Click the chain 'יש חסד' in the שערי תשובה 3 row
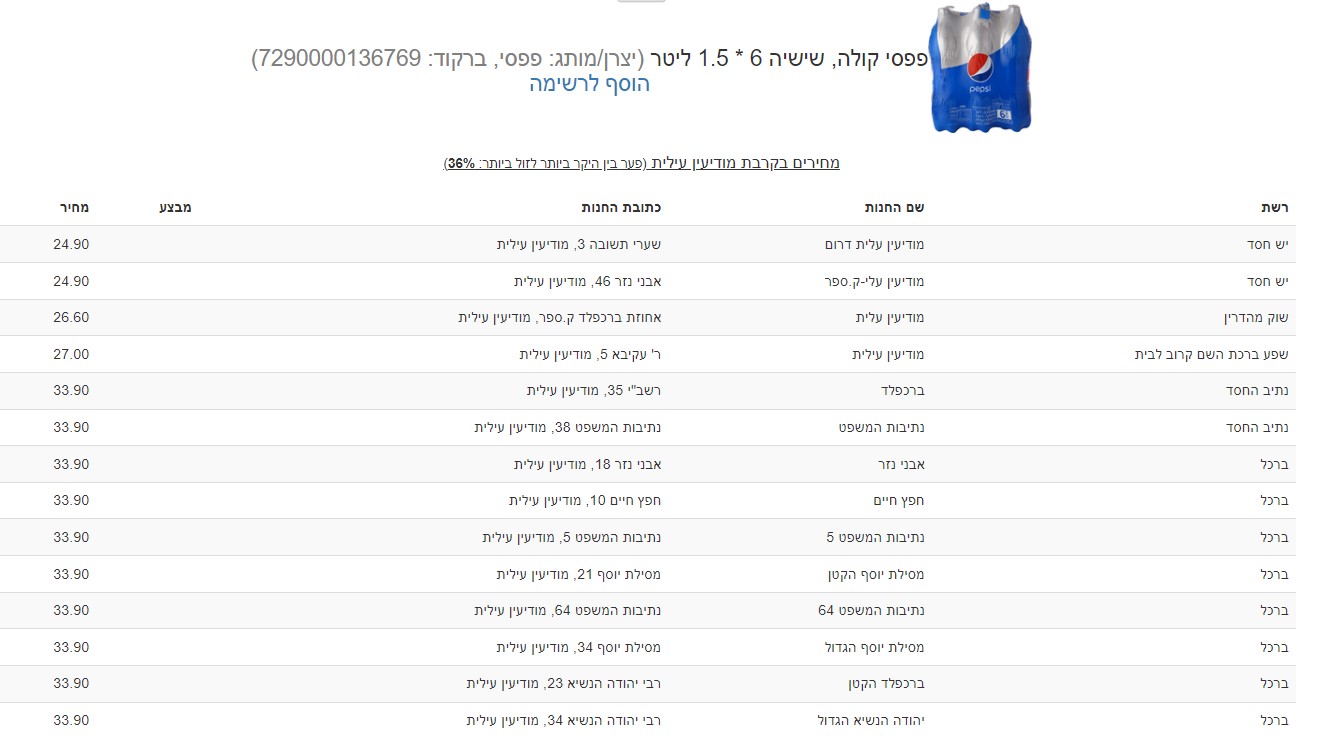 (x=1268, y=245)
